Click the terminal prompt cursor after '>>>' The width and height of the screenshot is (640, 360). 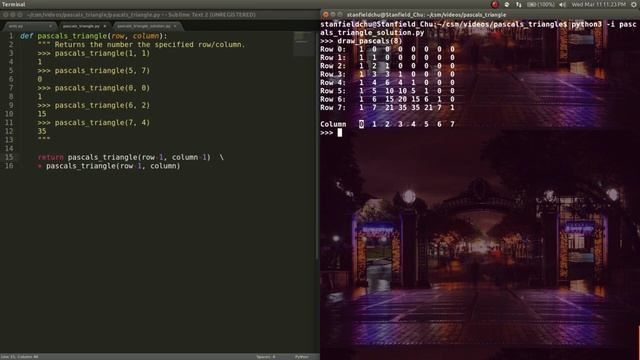[x=340, y=132]
